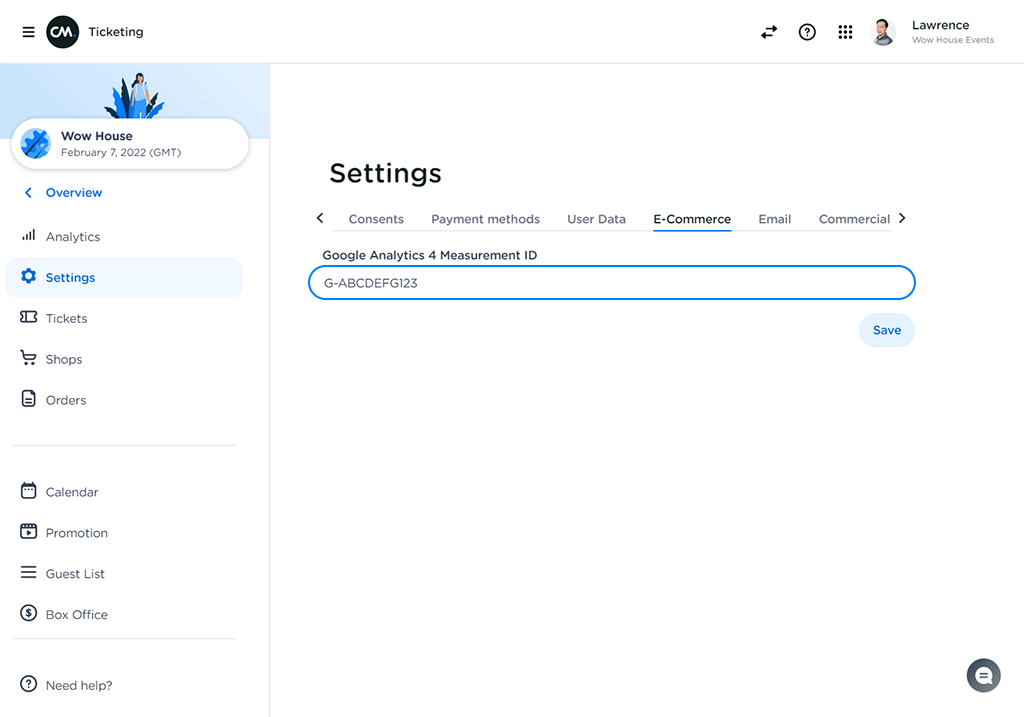1024x717 pixels.
Task: Click the switch arrows icon
Action: tap(768, 32)
